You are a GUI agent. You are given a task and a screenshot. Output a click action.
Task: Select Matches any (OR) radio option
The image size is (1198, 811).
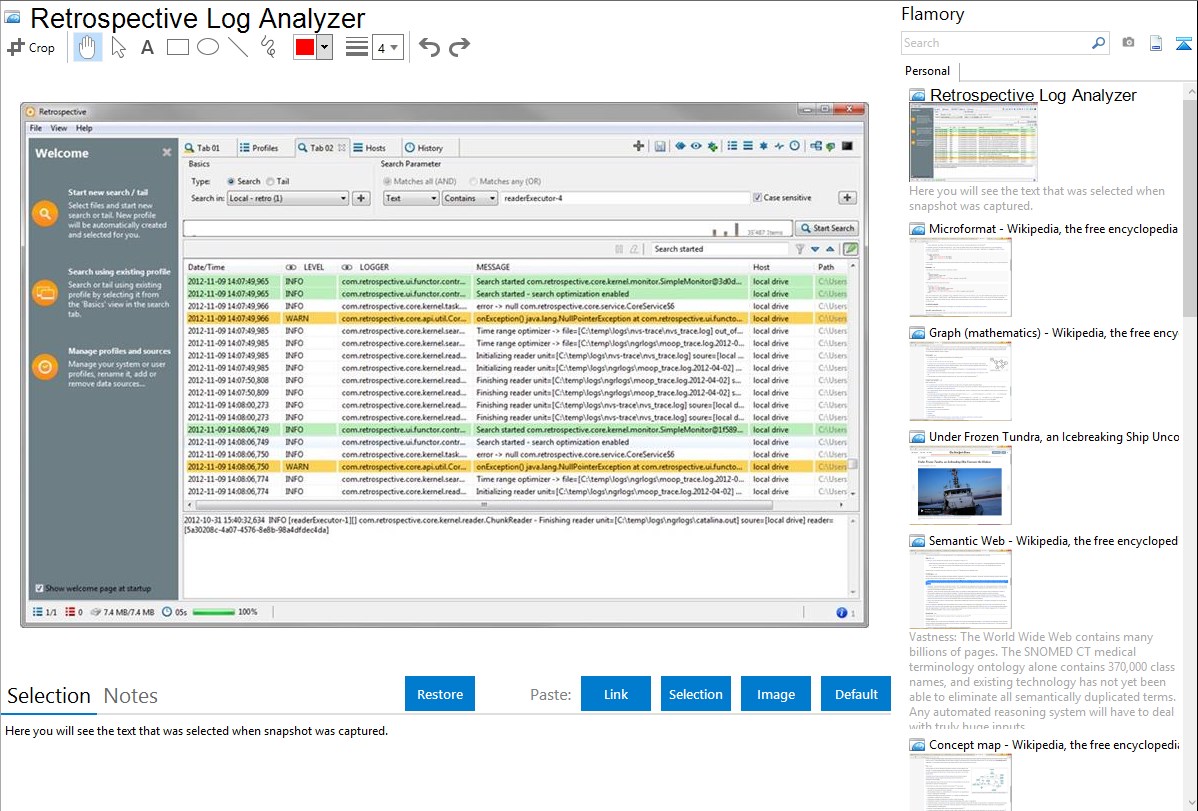[x=474, y=181]
